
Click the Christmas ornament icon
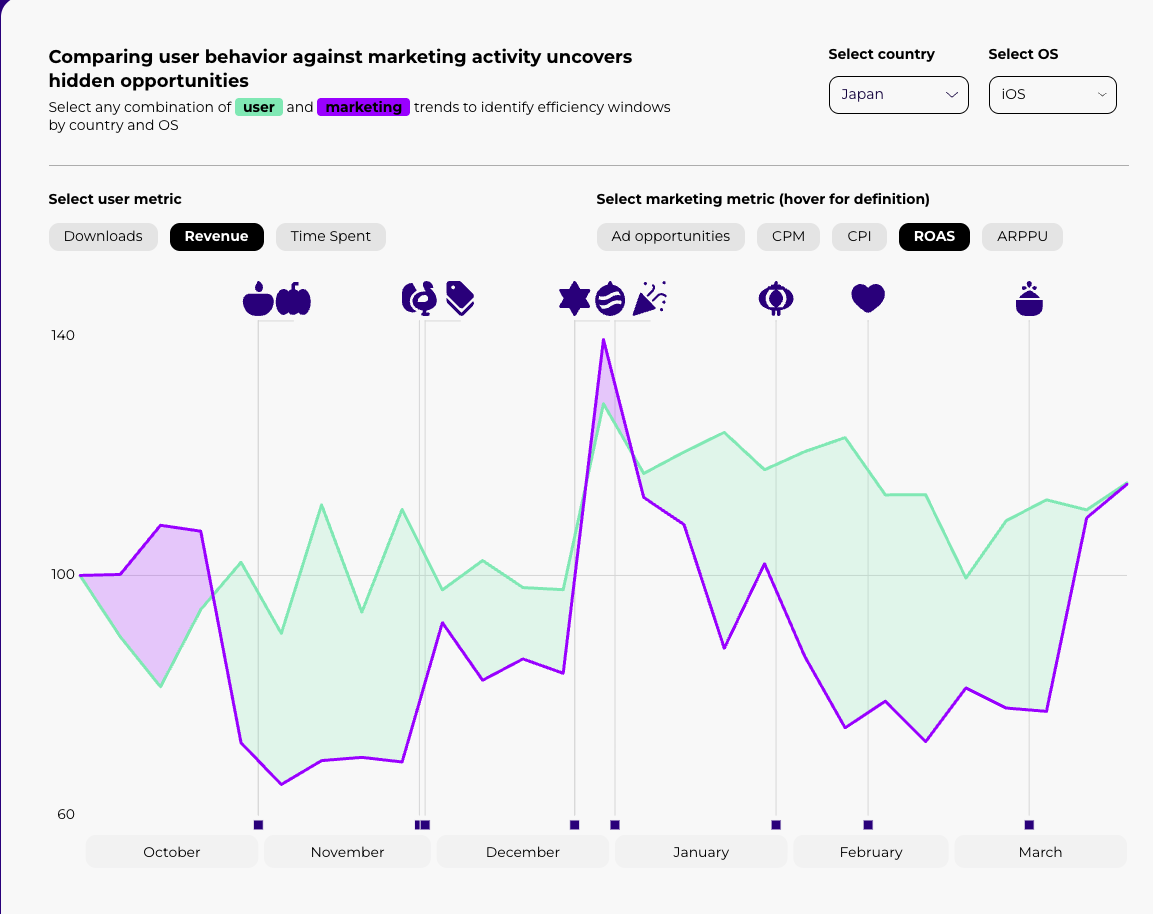610,298
